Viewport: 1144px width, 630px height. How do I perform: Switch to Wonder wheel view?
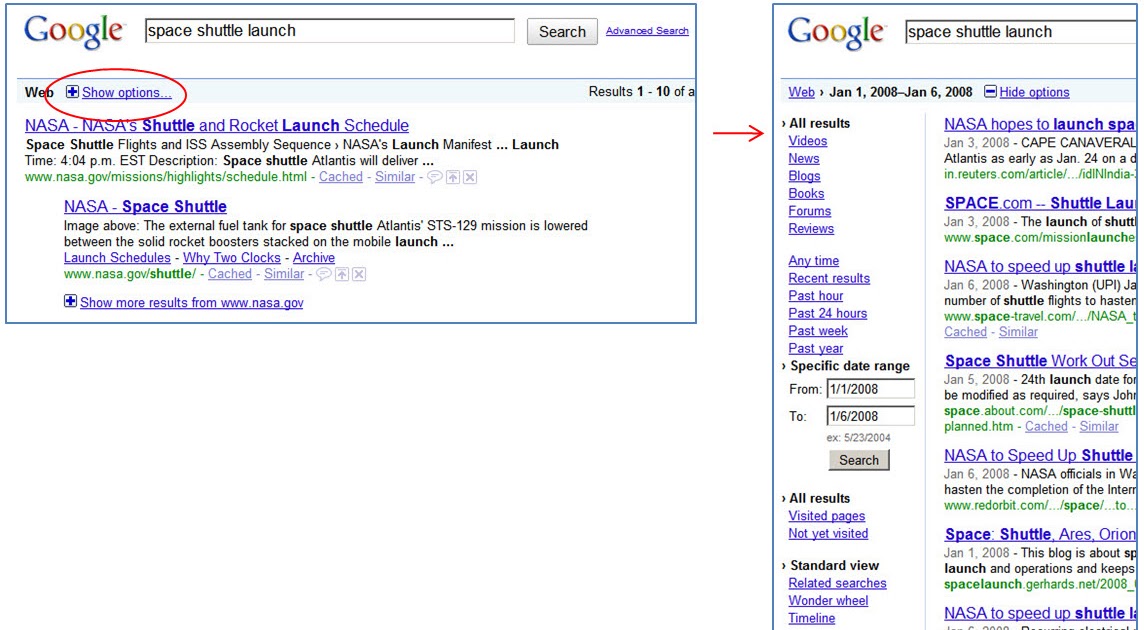[828, 601]
